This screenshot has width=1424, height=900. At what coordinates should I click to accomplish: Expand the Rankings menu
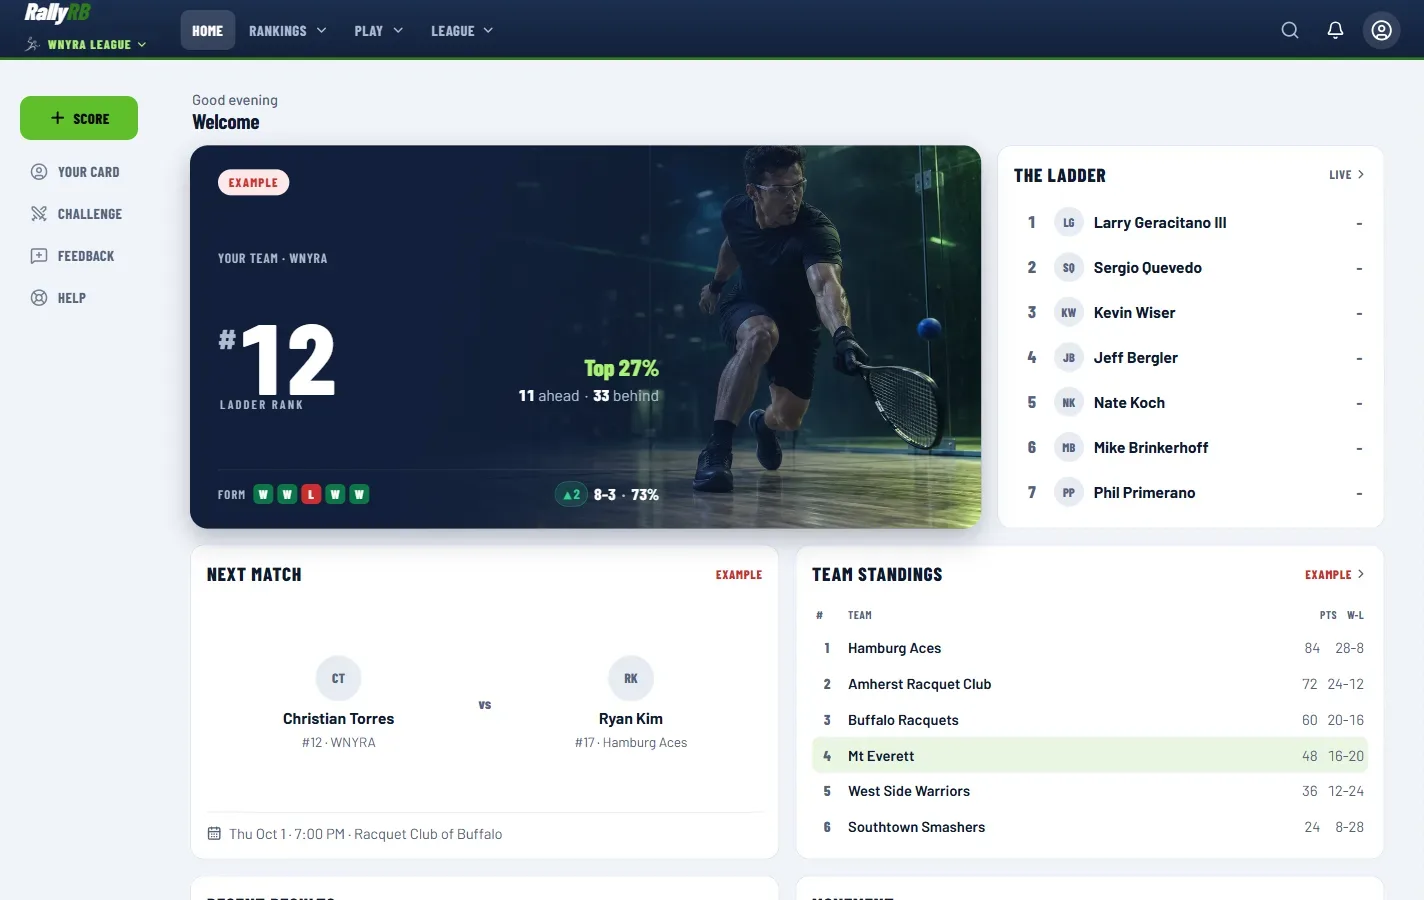pyautogui.click(x=288, y=31)
